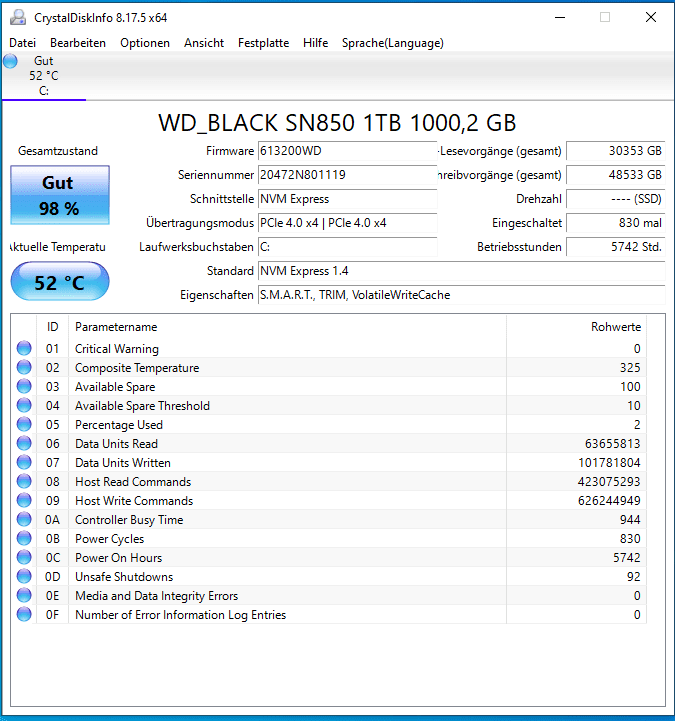Select the Unsafe Shutdowns parameter name
This screenshot has width=675, height=721.
pyautogui.click(x=124, y=577)
